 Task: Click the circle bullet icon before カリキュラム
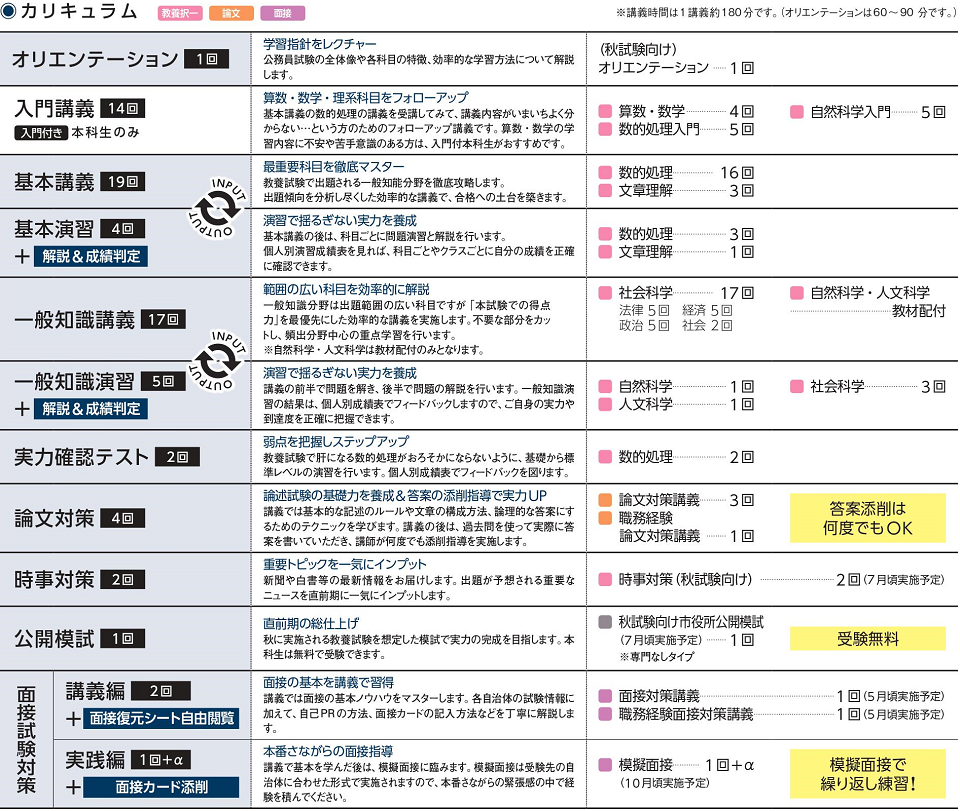click(9, 12)
